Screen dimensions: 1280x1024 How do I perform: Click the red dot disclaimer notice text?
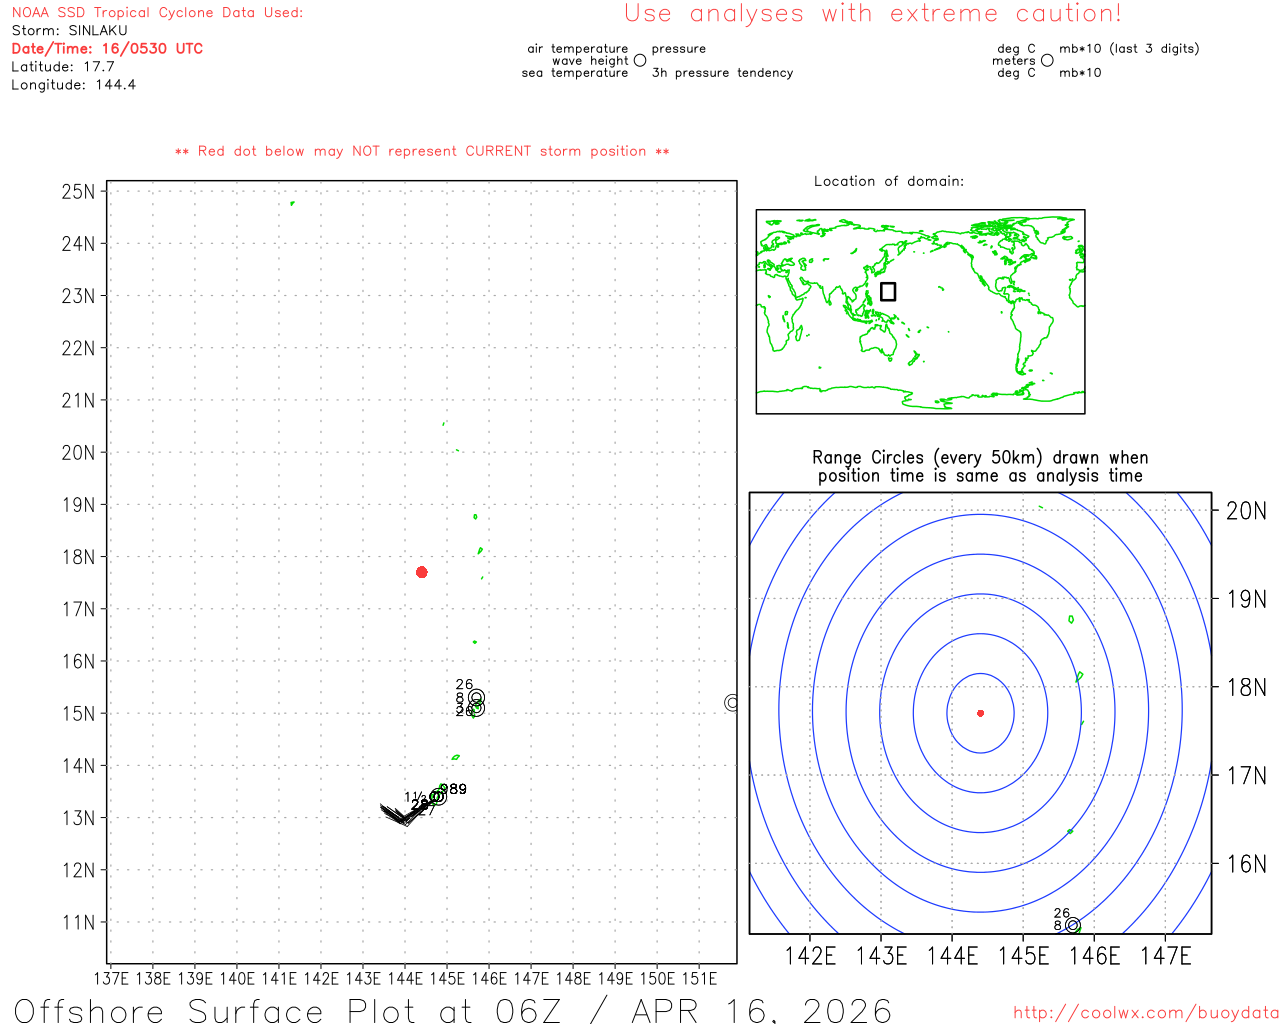coord(422,151)
